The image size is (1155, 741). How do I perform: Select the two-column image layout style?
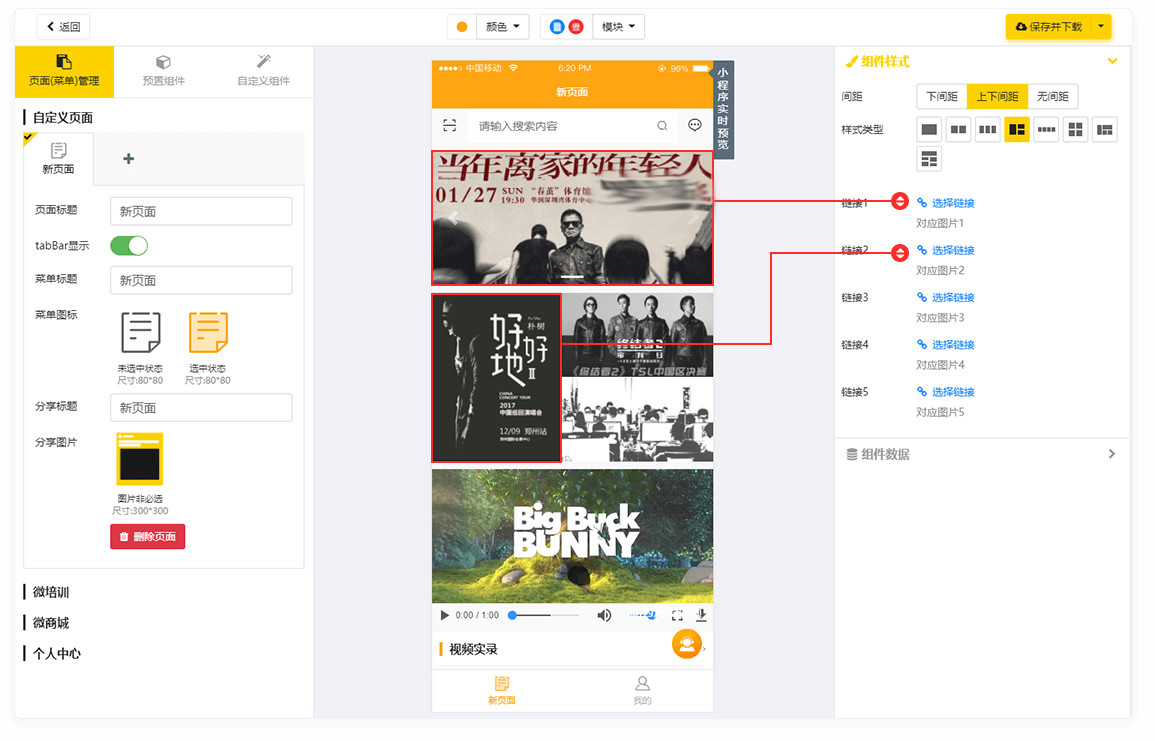(958, 130)
